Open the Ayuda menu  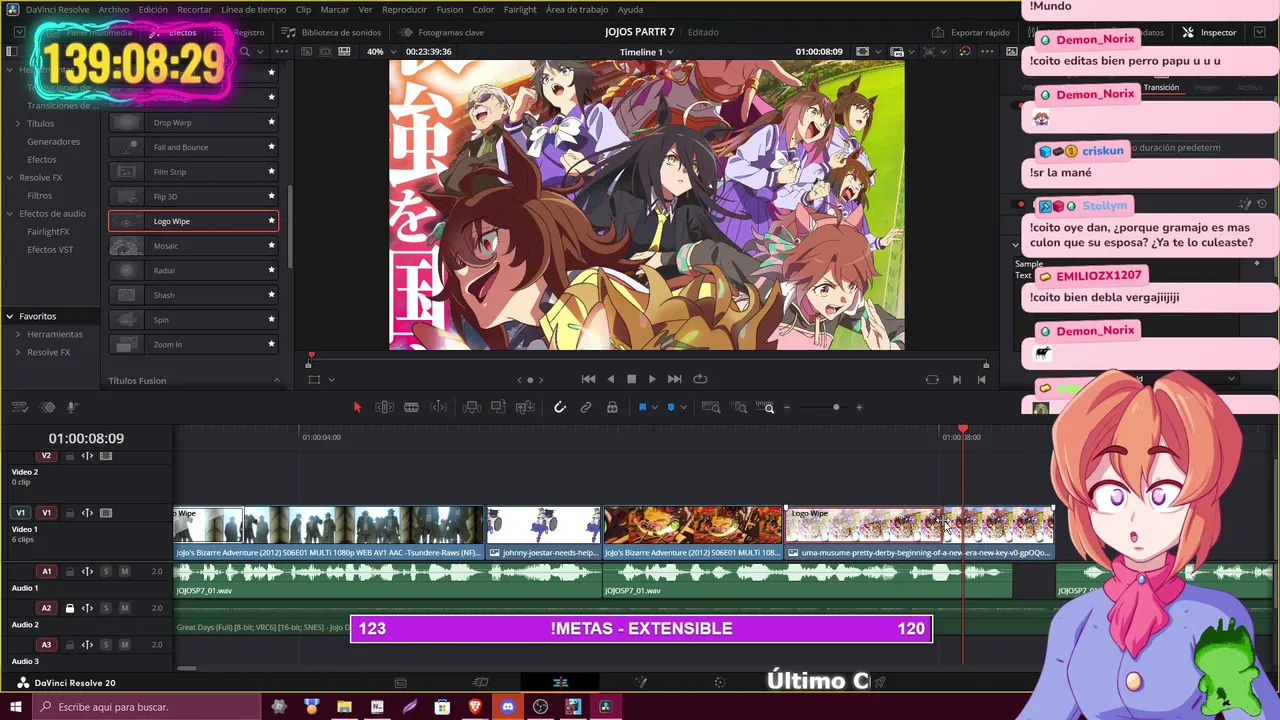pyautogui.click(x=630, y=9)
